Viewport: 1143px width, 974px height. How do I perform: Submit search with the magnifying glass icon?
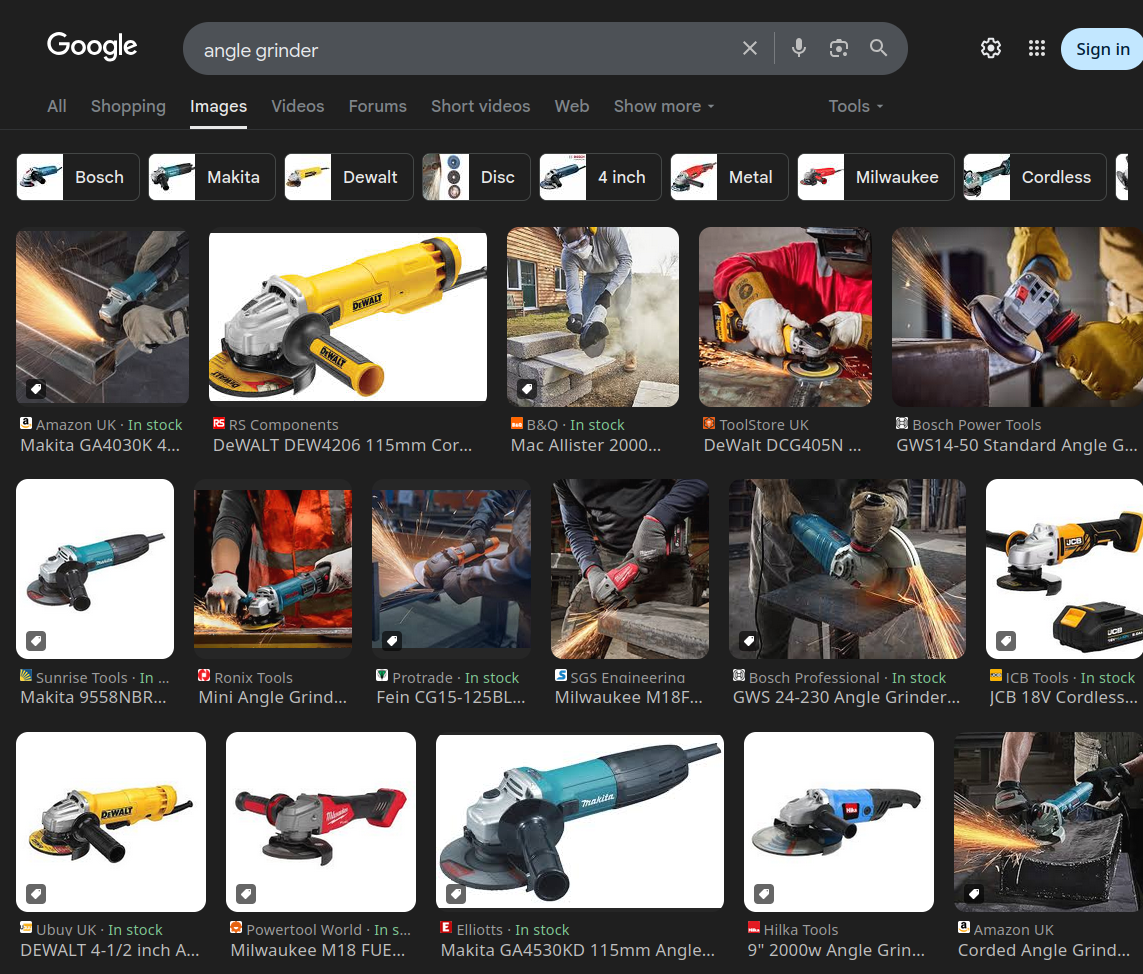878,49
